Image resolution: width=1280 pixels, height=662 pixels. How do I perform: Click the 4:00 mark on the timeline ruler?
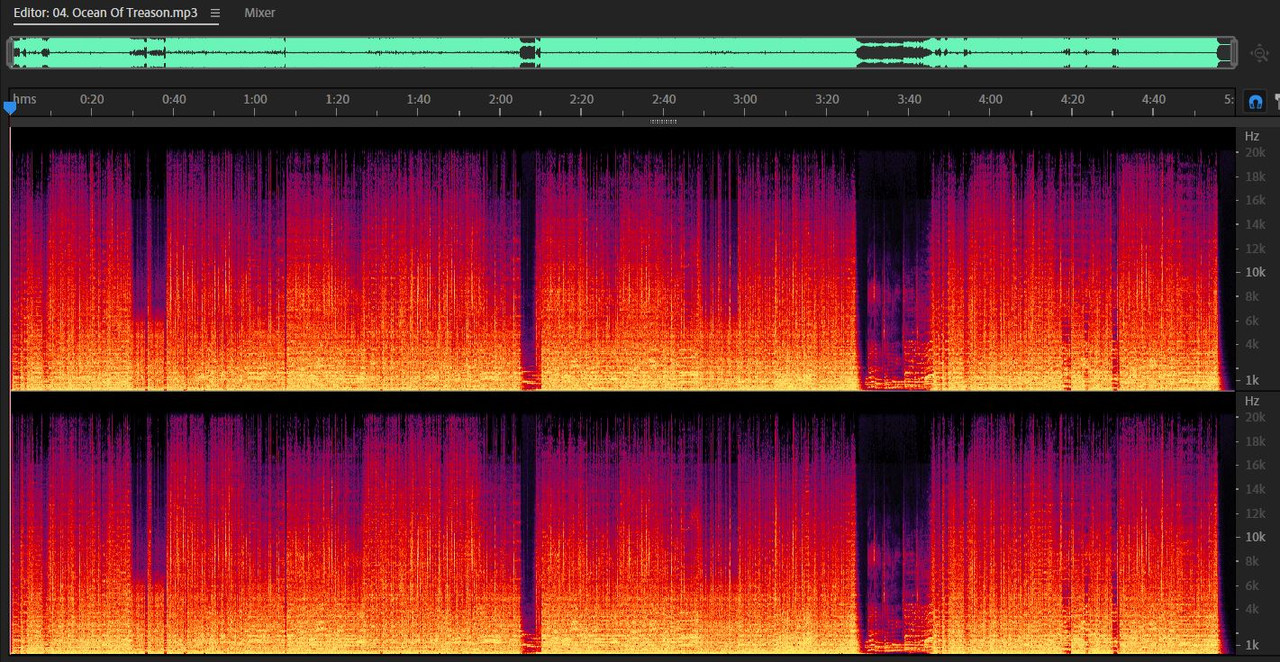pyautogui.click(x=990, y=99)
